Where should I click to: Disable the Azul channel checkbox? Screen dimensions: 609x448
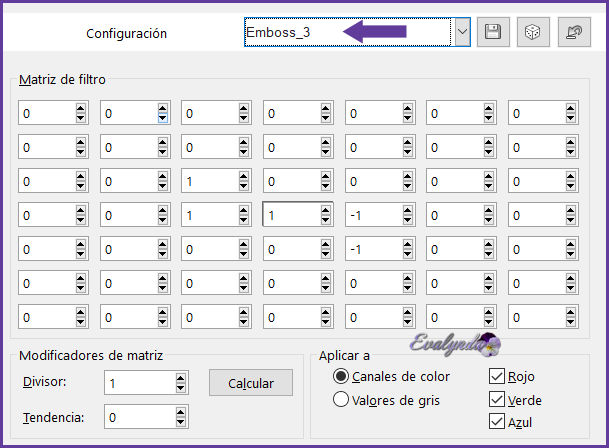point(498,422)
